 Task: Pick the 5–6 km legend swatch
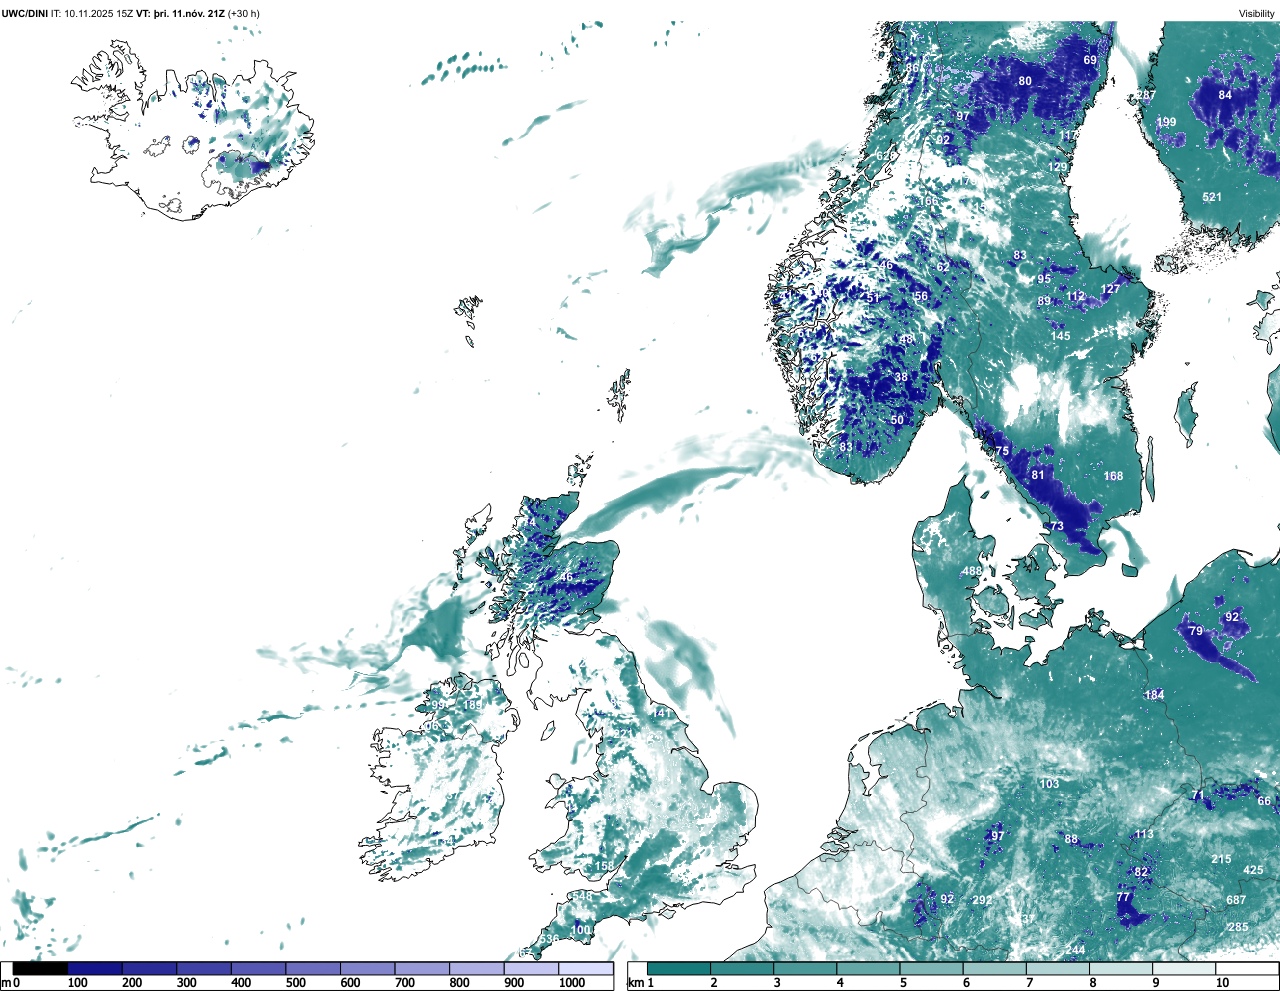point(931,968)
